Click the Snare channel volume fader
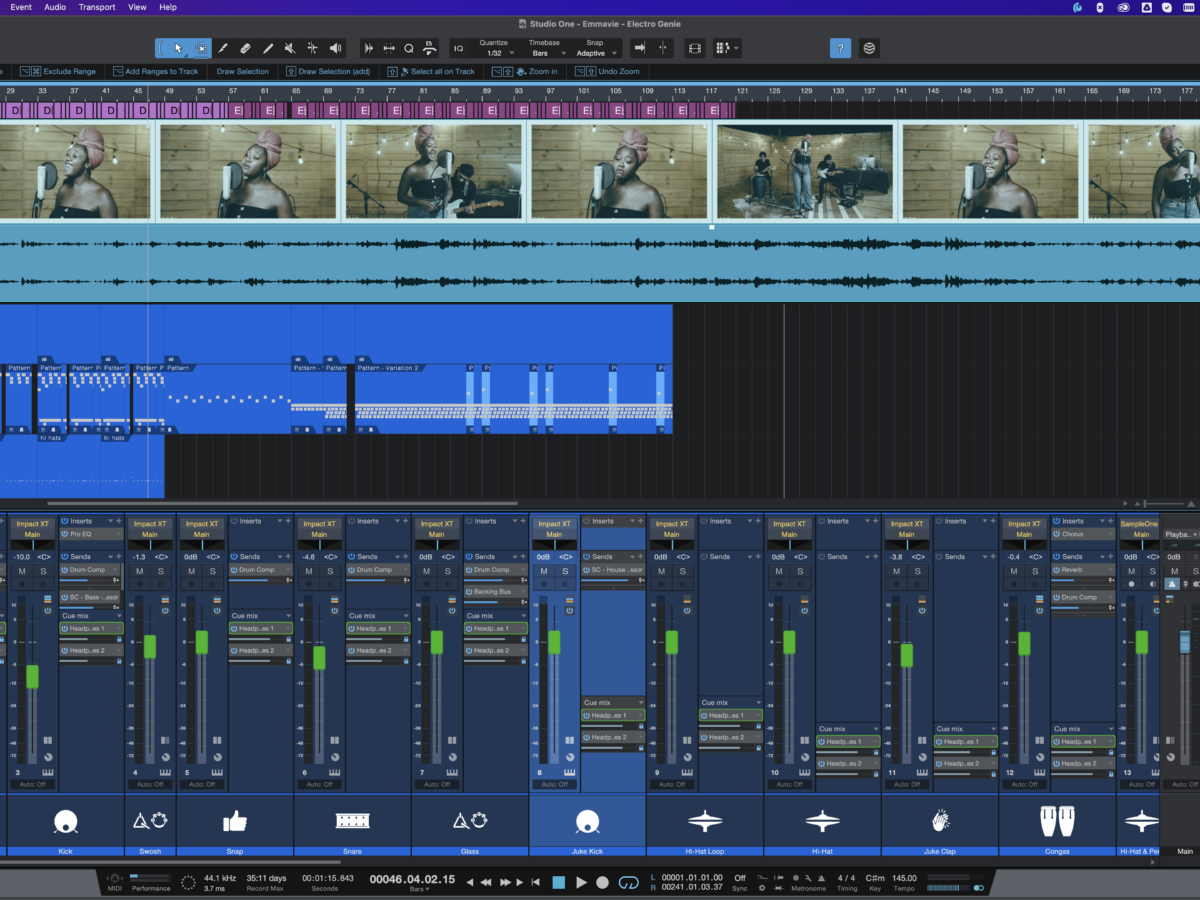Image resolution: width=1200 pixels, height=900 pixels. (x=319, y=657)
